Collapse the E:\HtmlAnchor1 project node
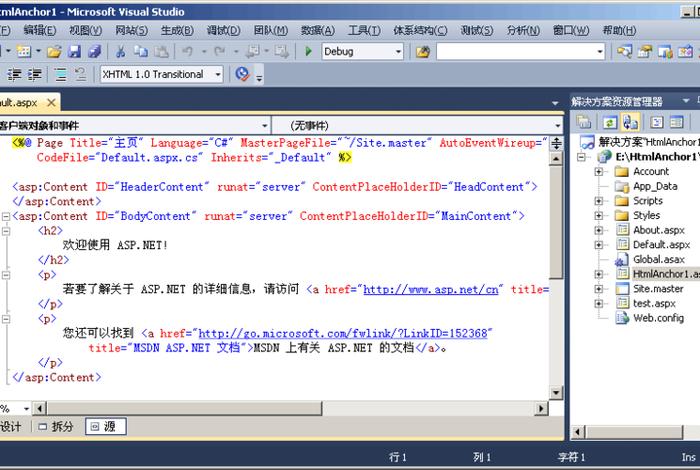Viewport: 700px width, 470px height. click(x=581, y=157)
